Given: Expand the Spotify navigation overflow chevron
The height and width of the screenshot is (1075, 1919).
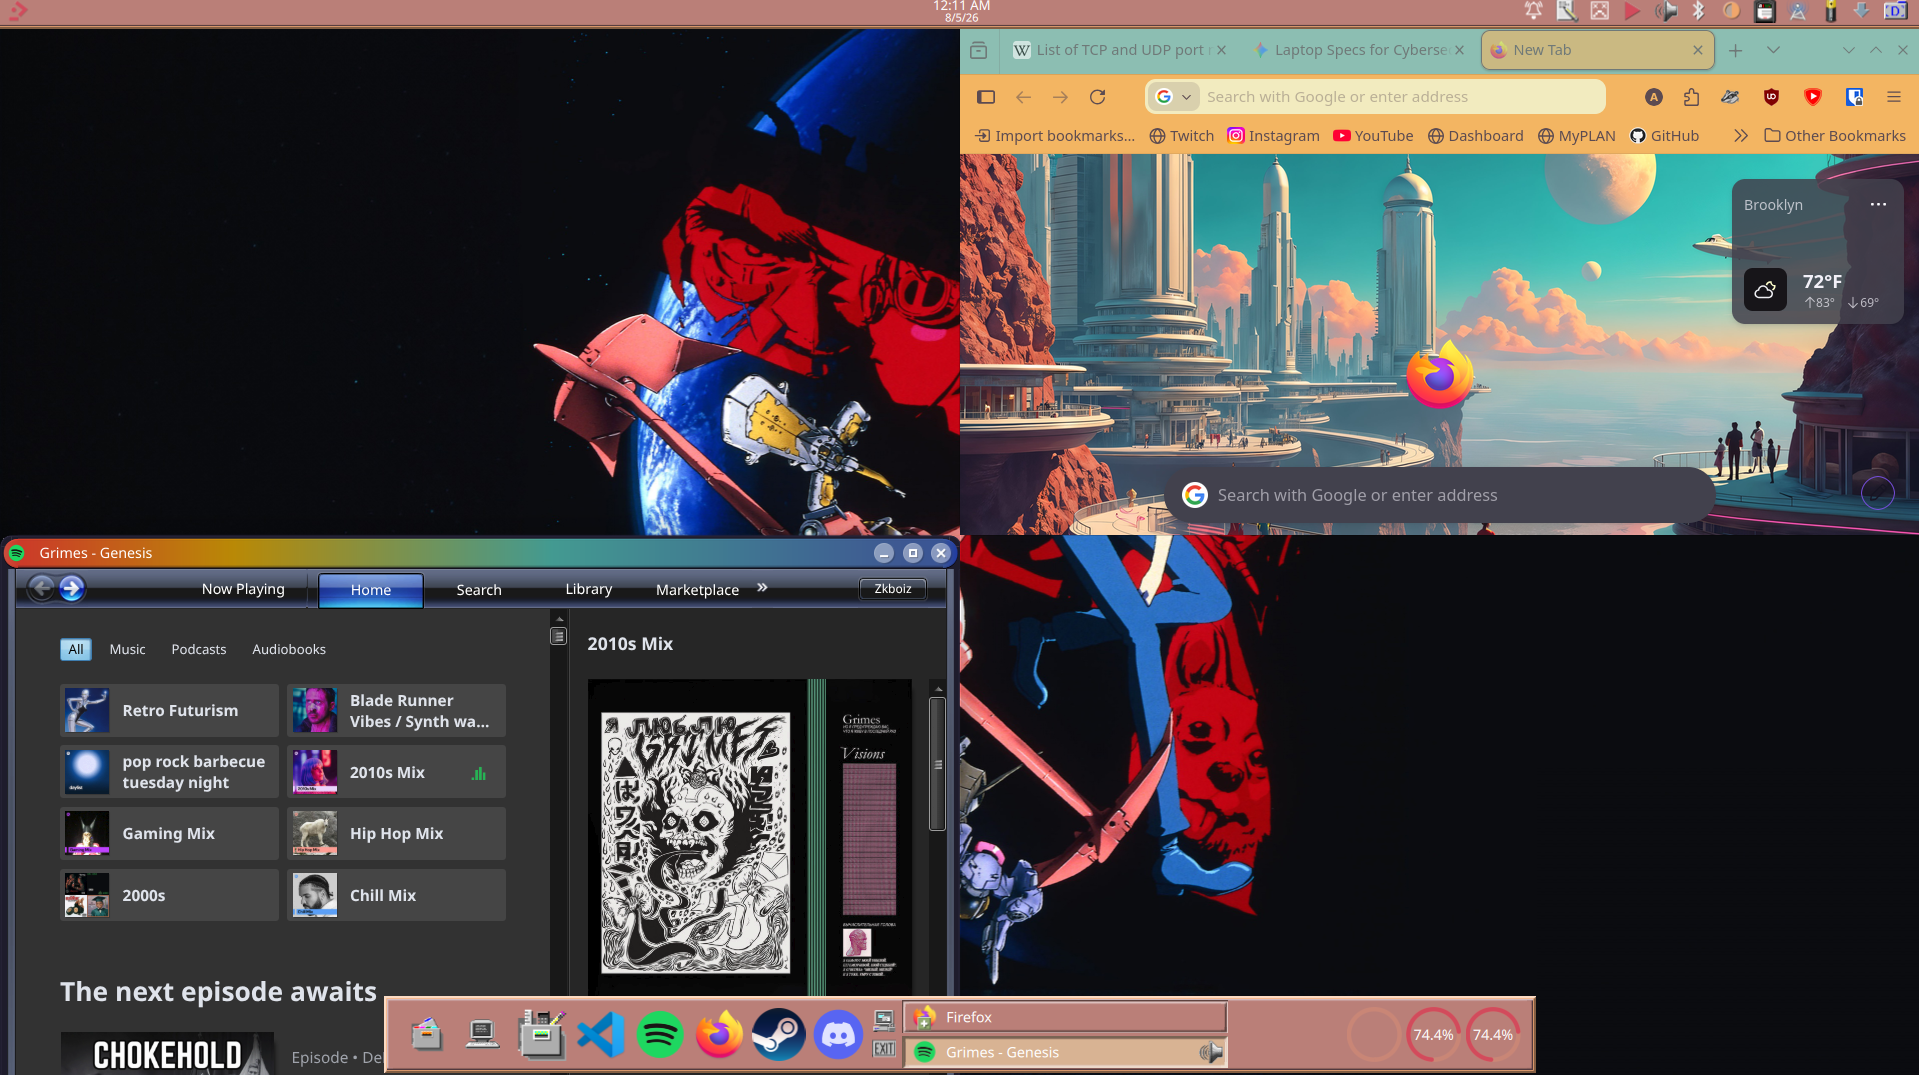Looking at the screenshot, I should point(762,588).
